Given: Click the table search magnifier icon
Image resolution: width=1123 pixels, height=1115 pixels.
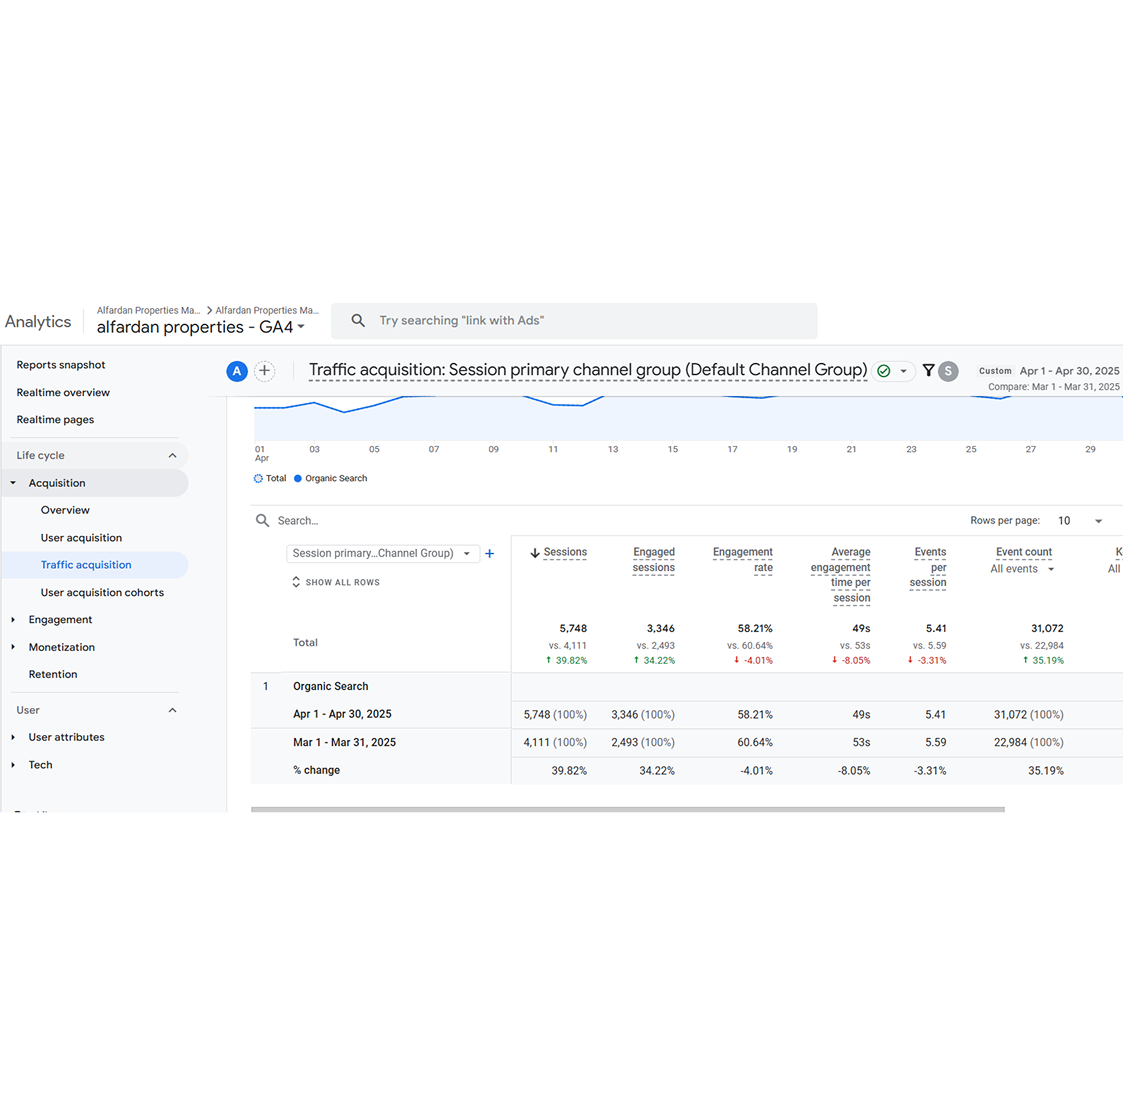Looking at the screenshot, I should 263,521.
